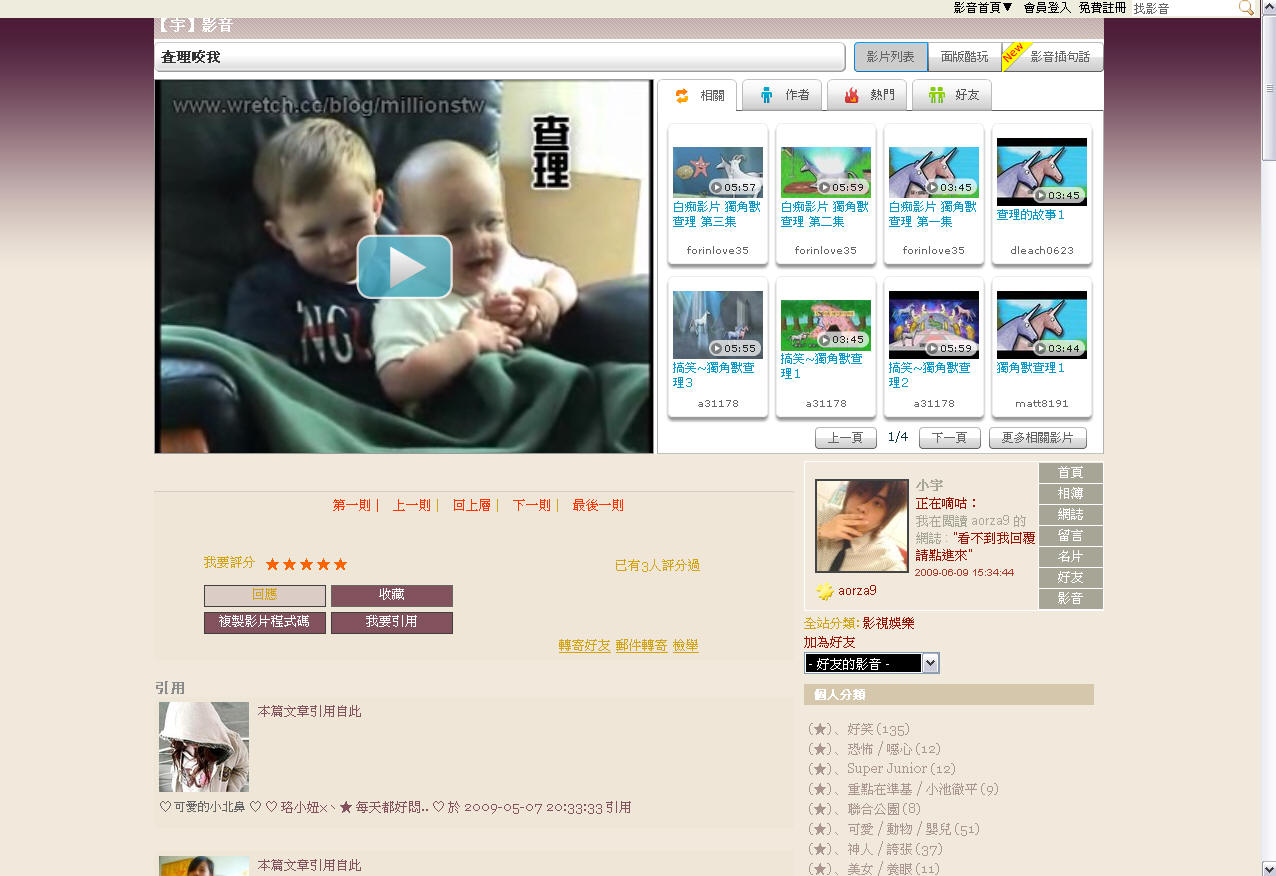
Task: Click 轉寄好友 link
Action: (x=584, y=646)
